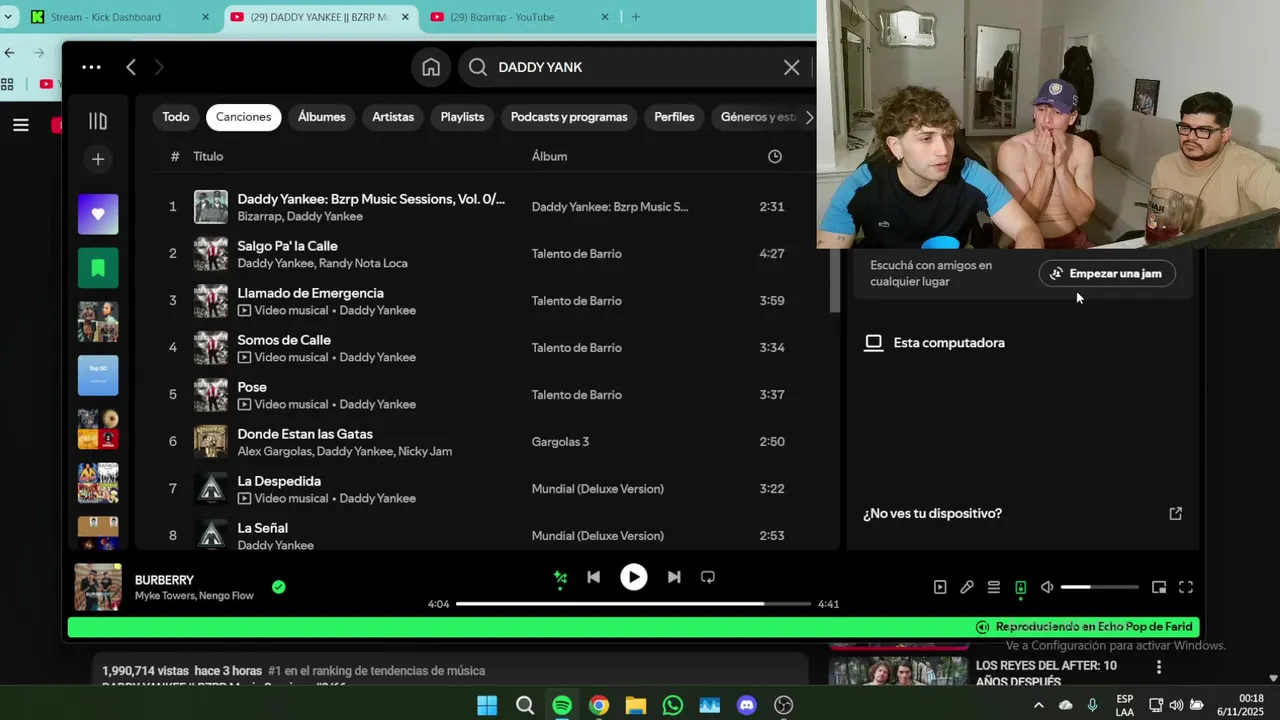Create a playlist with the plus icon
The width and height of the screenshot is (1280, 720).
98,159
